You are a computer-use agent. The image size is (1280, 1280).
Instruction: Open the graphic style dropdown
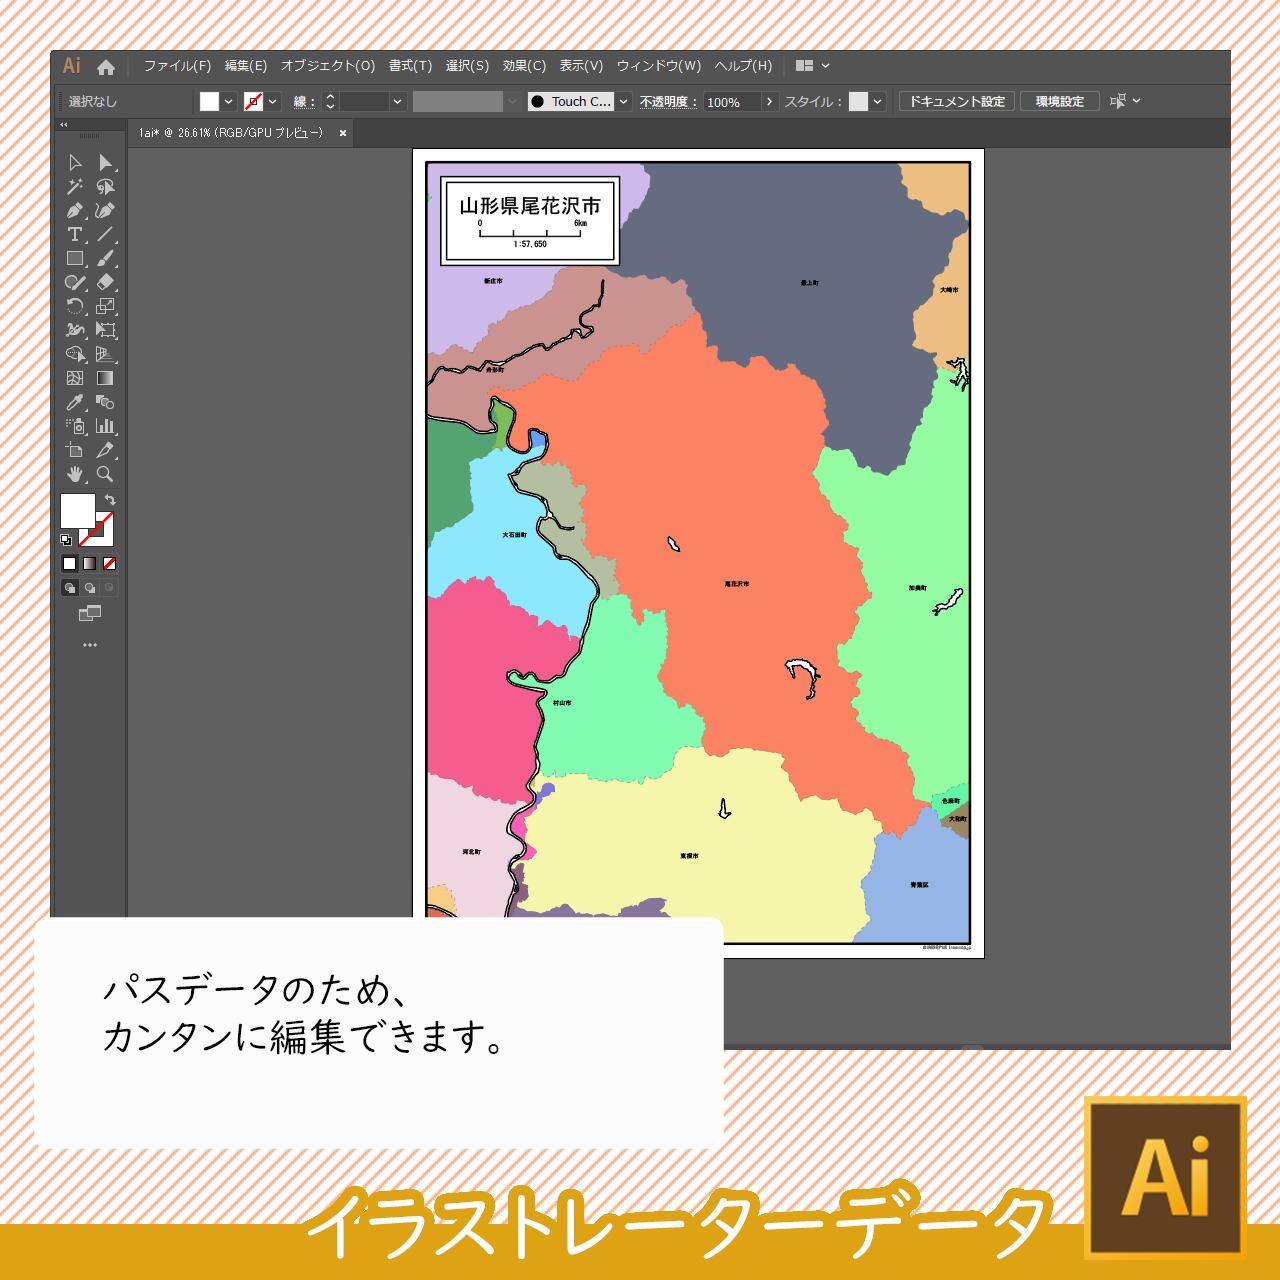(877, 102)
